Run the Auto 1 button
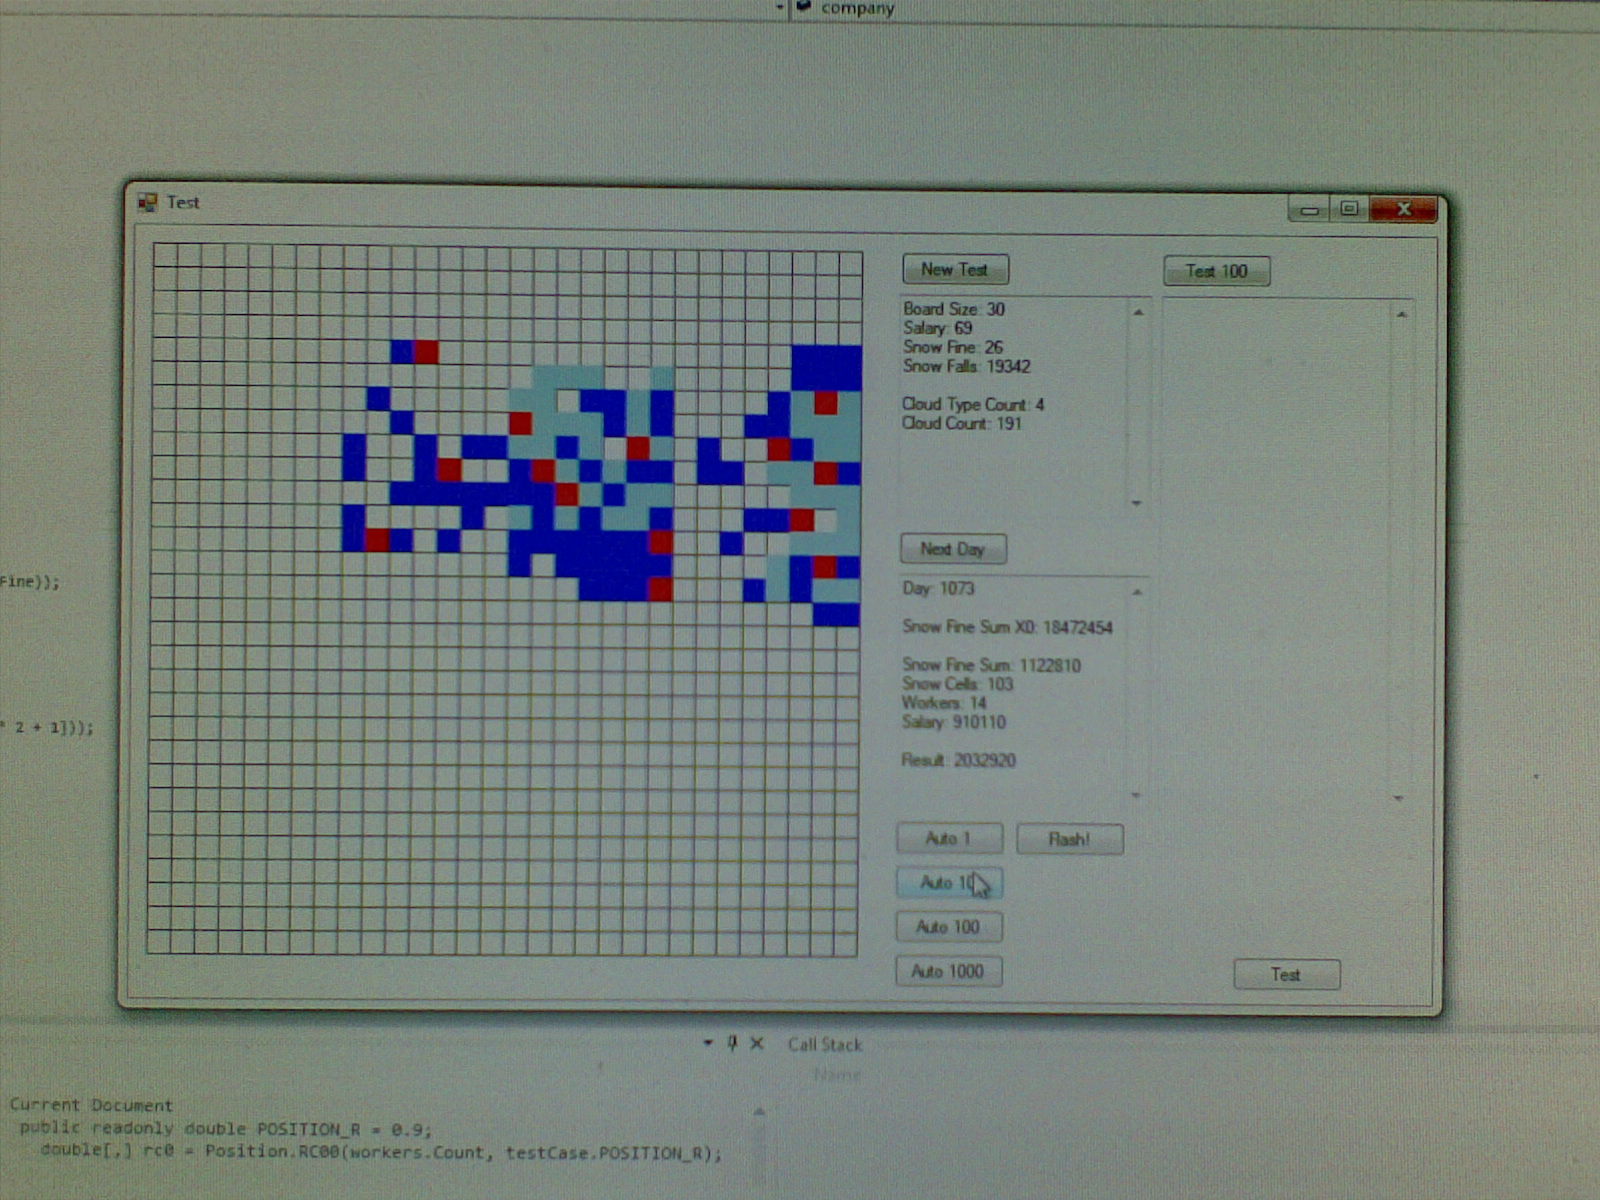Image resolution: width=1600 pixels, height=1200 pixels. click(949, 838)
